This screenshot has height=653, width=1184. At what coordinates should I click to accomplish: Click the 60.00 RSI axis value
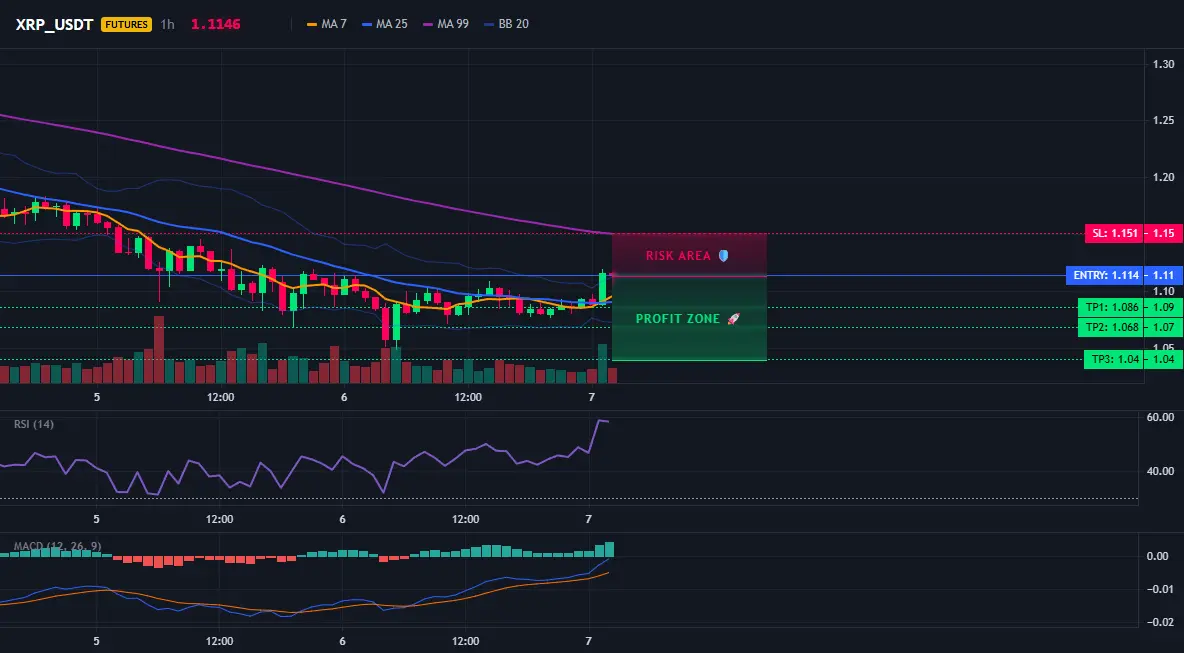click(x=1161, y=417)
